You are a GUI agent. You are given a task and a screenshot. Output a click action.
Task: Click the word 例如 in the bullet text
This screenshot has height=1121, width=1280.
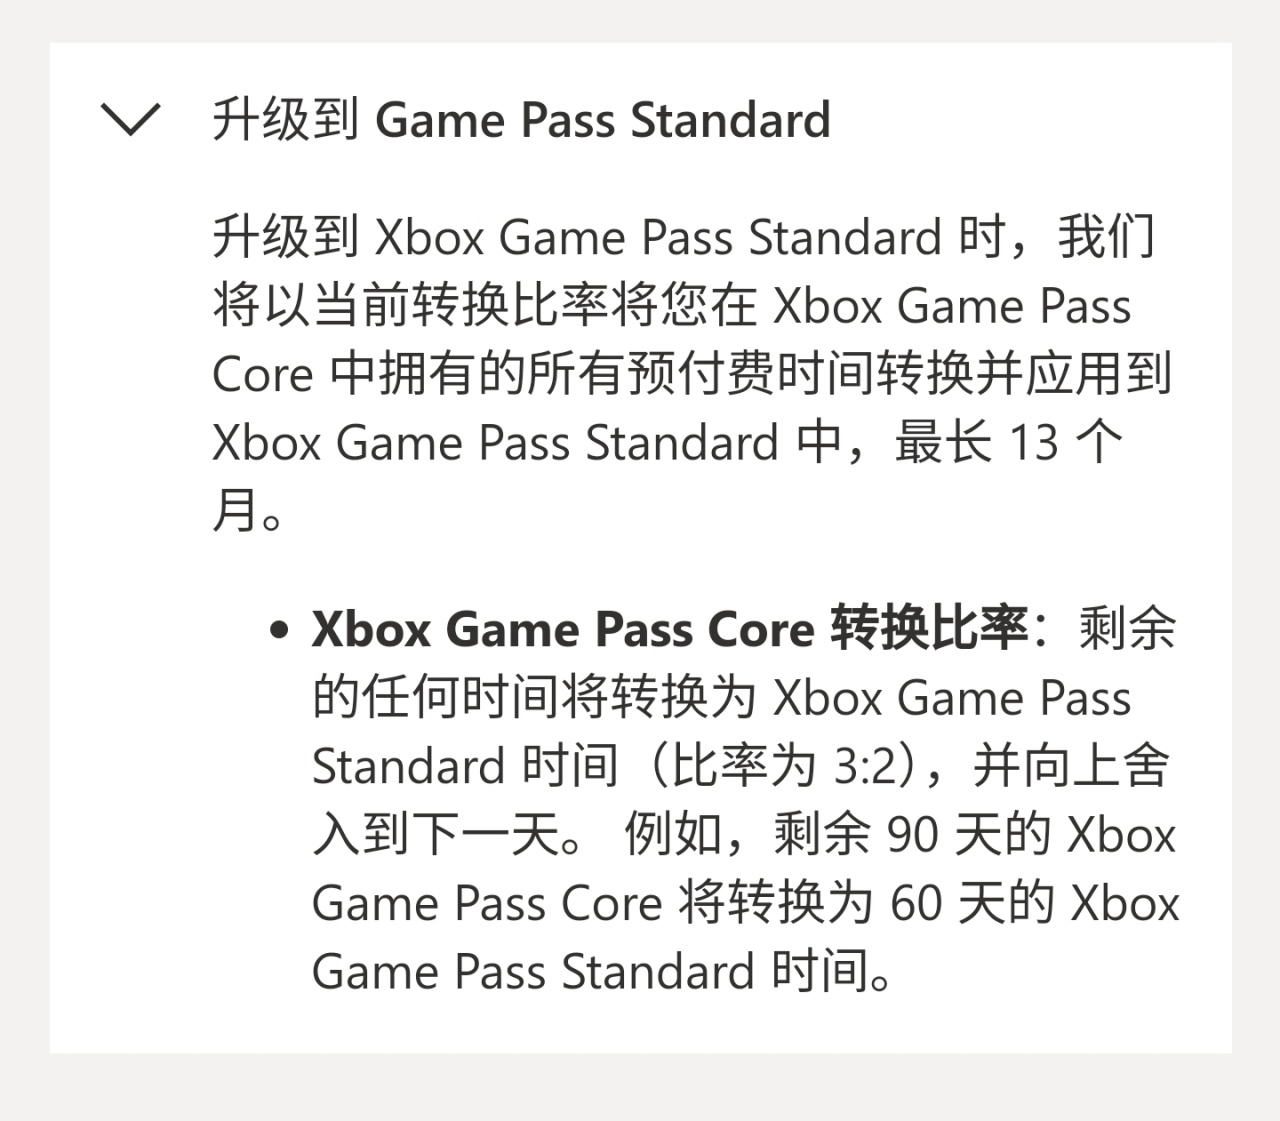pos(673,835)
